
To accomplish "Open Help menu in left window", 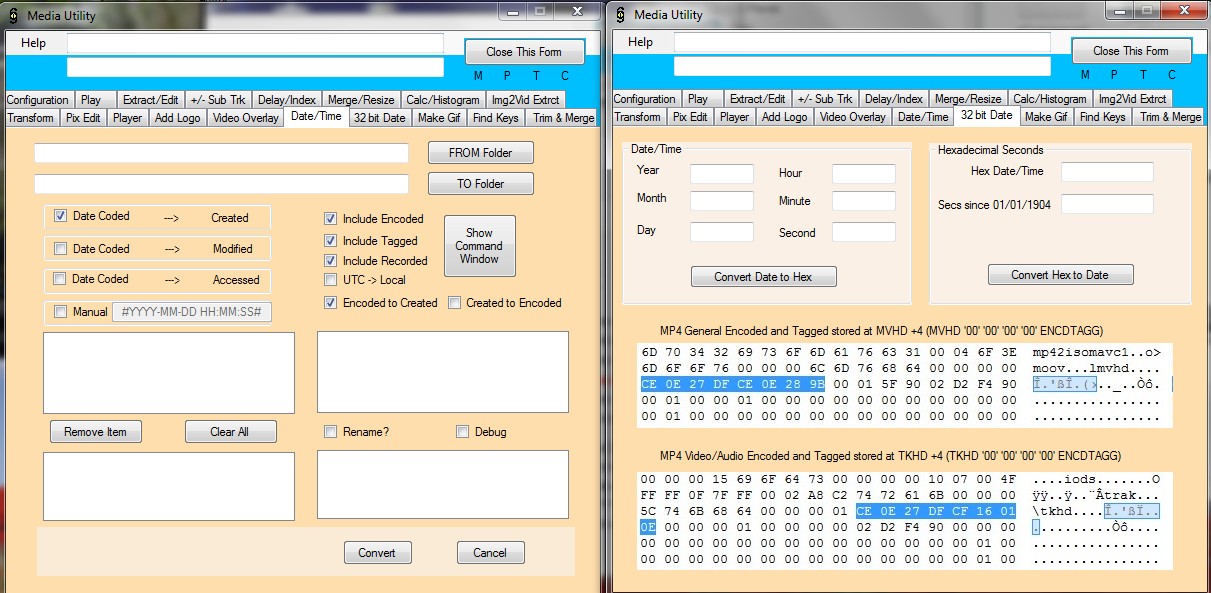I will click(x=34, y=43).
